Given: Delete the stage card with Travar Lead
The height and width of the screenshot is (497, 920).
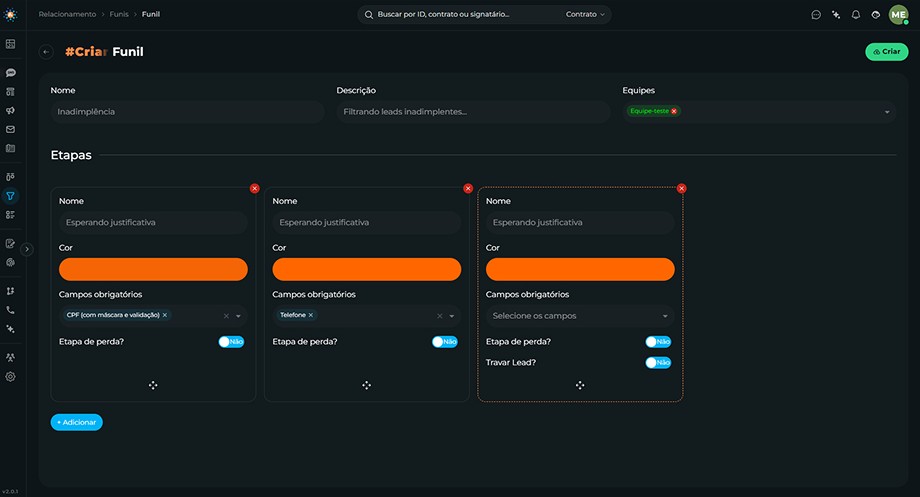Looking at the screenshot, I should (682, 188).
